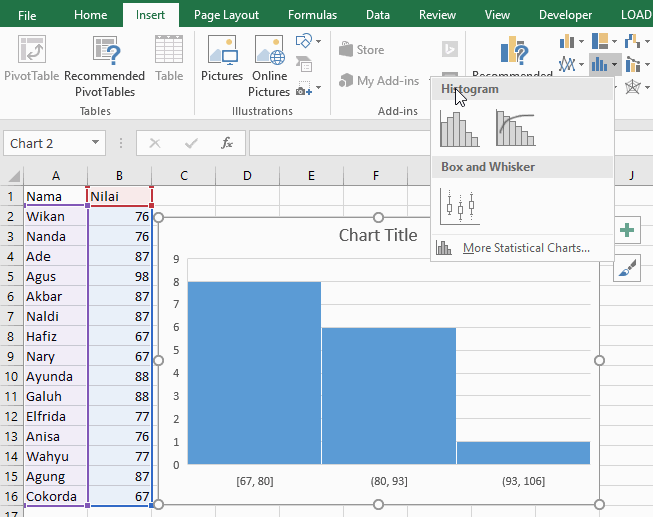Click the Ayunda name cell
The image size is (653, 517).
[55, 376]
